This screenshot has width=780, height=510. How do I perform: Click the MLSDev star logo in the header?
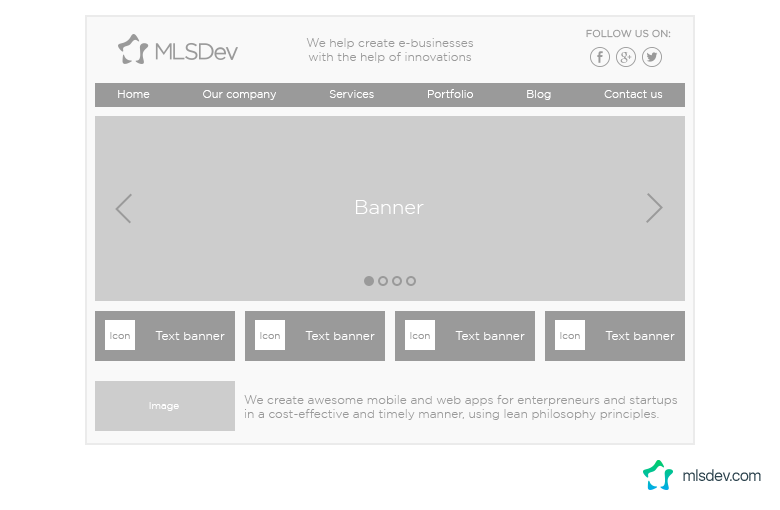(x=133, y=49)
